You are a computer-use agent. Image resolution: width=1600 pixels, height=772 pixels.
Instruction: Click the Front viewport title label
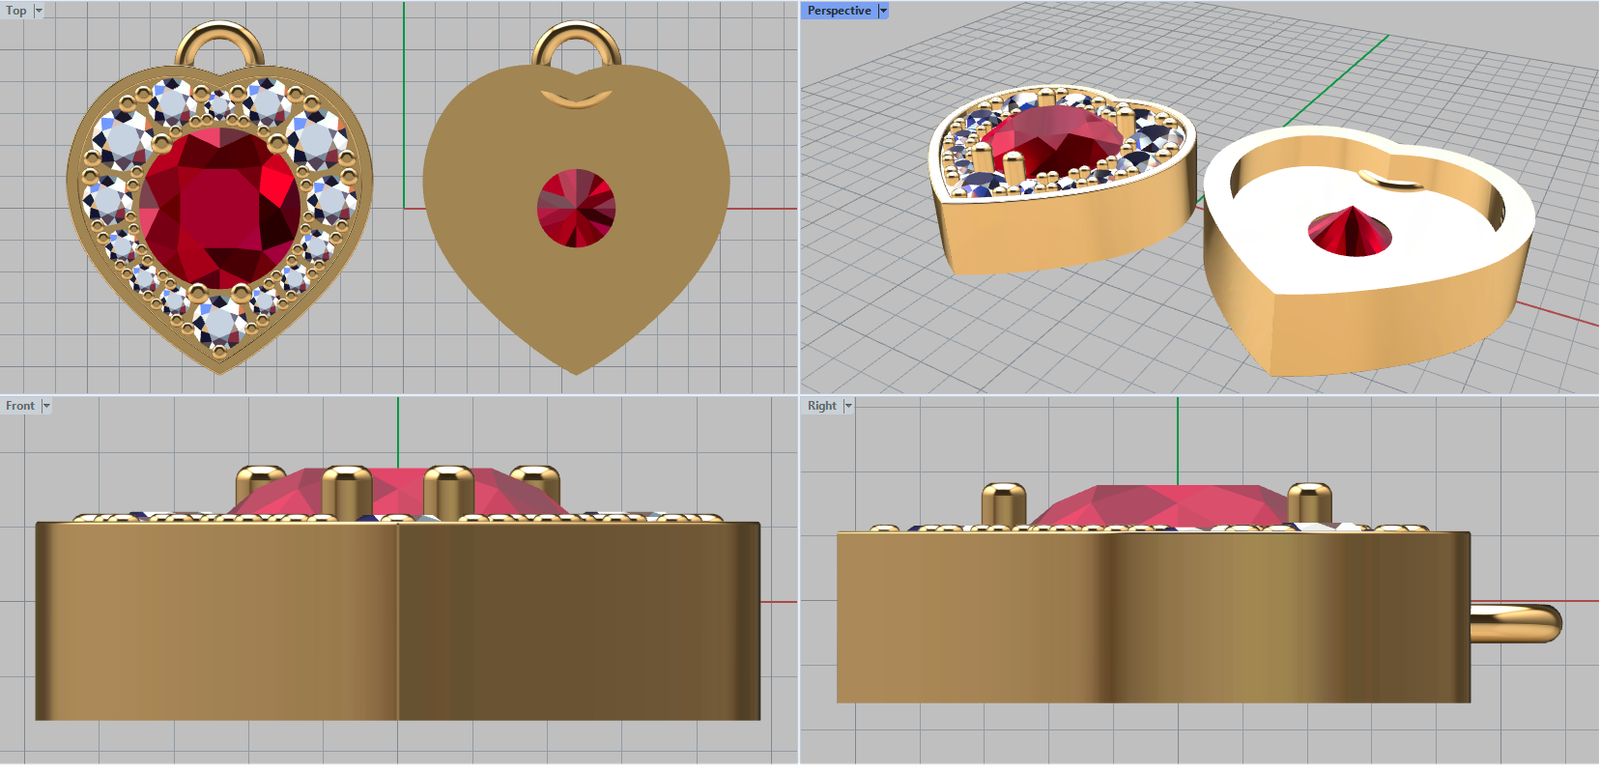click(20, 406)
